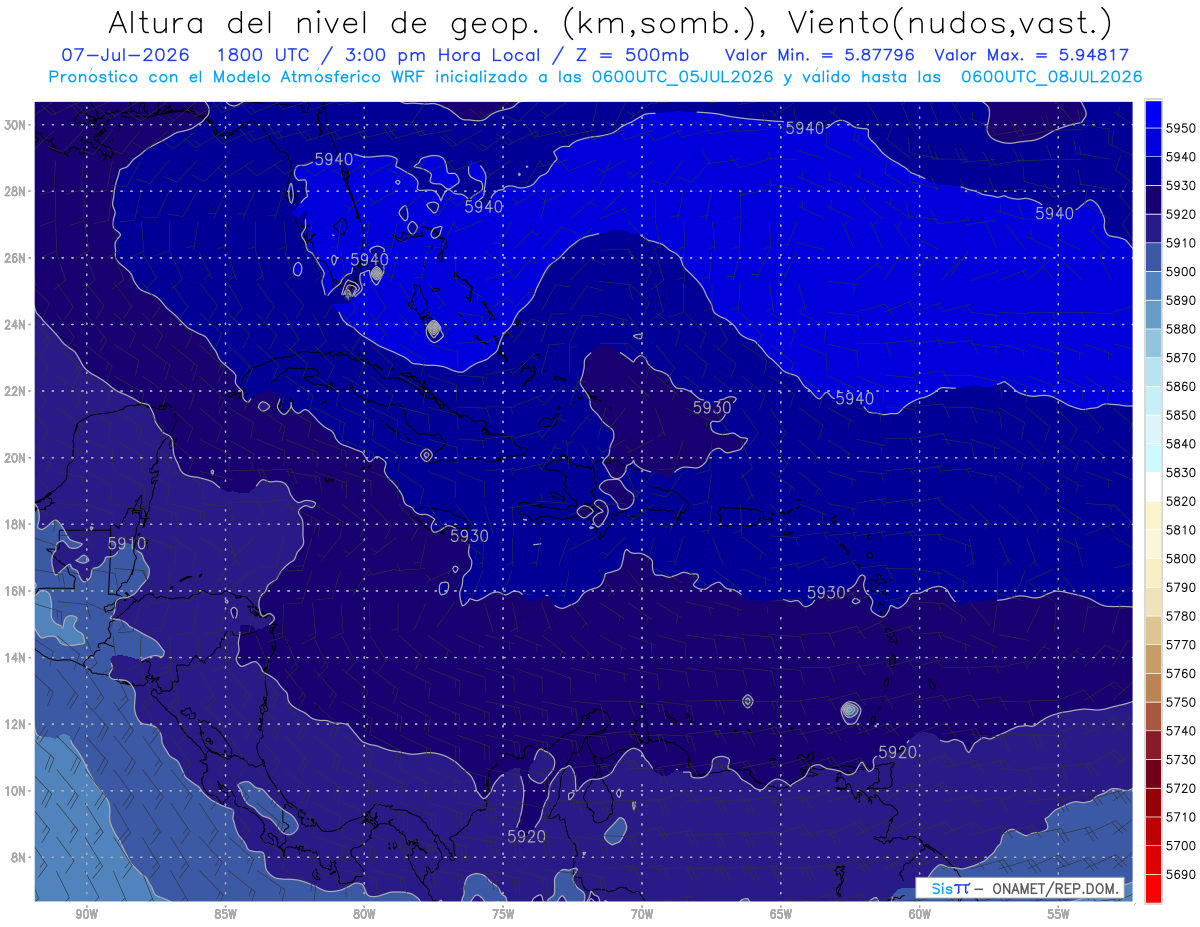Click the 24N latitude axis label
Screen dimensions: 1200x927
[x=15, y=325]
